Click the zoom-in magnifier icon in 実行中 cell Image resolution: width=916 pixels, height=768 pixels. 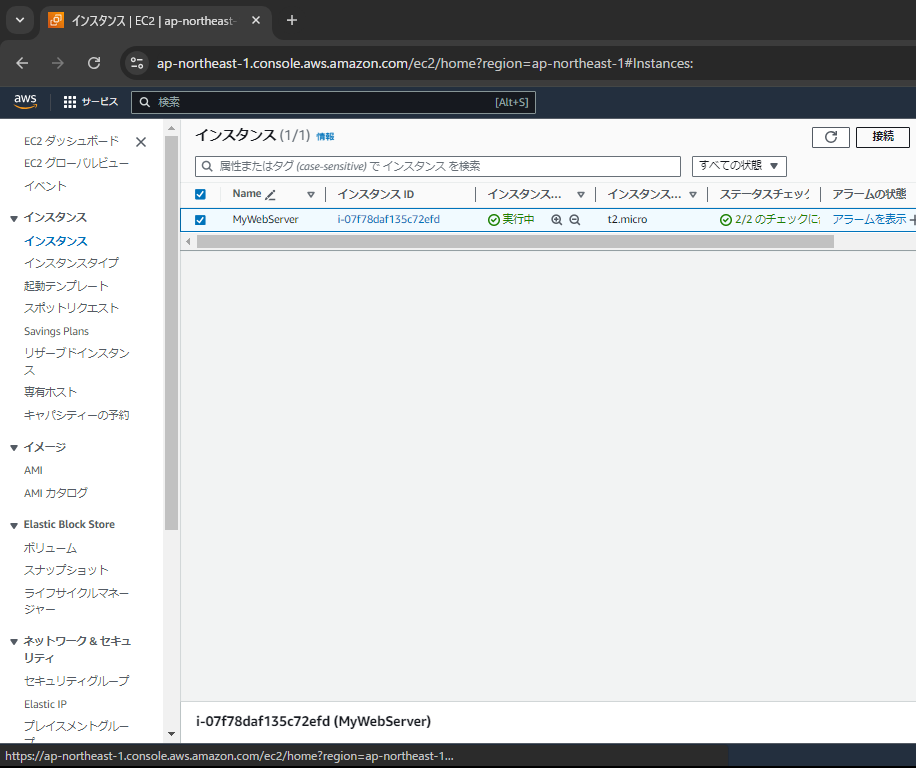(x=557, y=220)
